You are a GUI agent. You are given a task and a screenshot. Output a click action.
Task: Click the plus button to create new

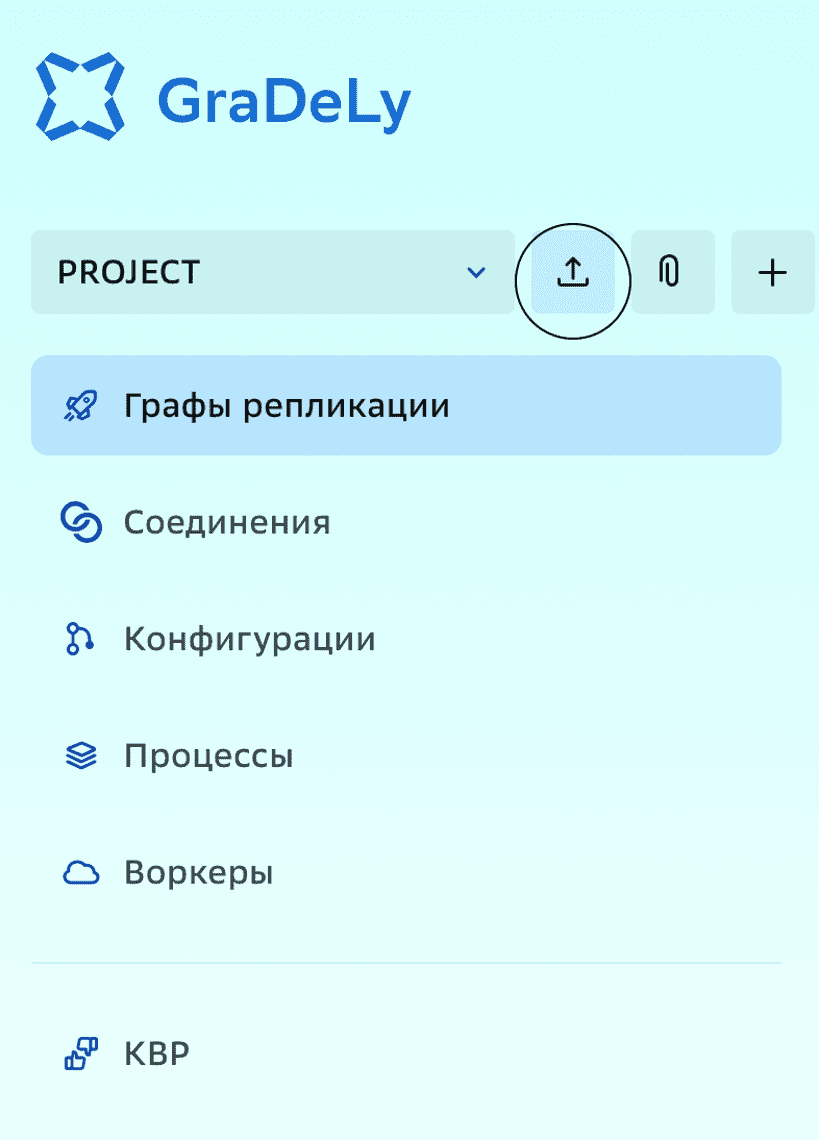[x=771, y=271]
